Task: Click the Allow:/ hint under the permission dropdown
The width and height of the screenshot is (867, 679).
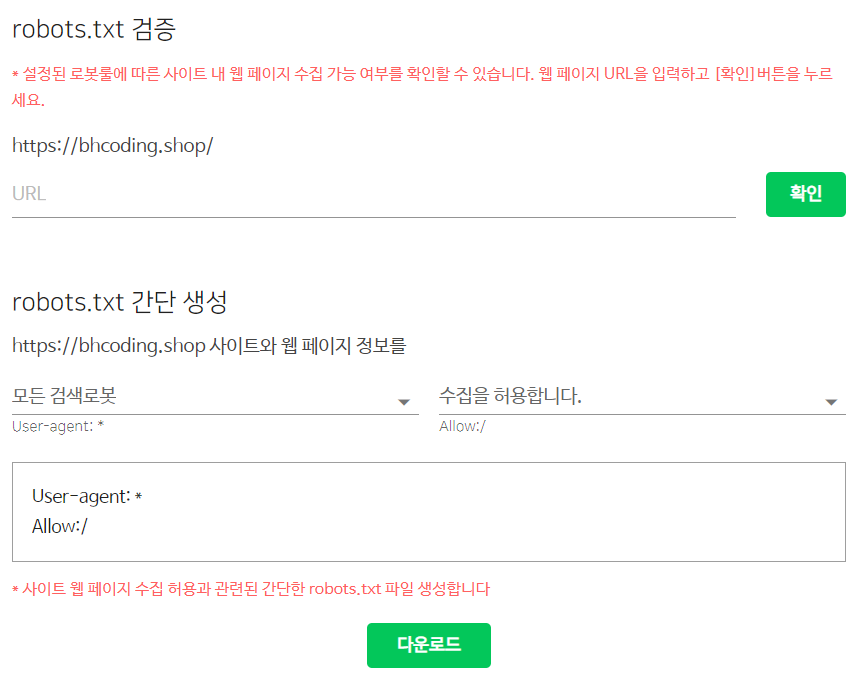Action: [462, 426]
